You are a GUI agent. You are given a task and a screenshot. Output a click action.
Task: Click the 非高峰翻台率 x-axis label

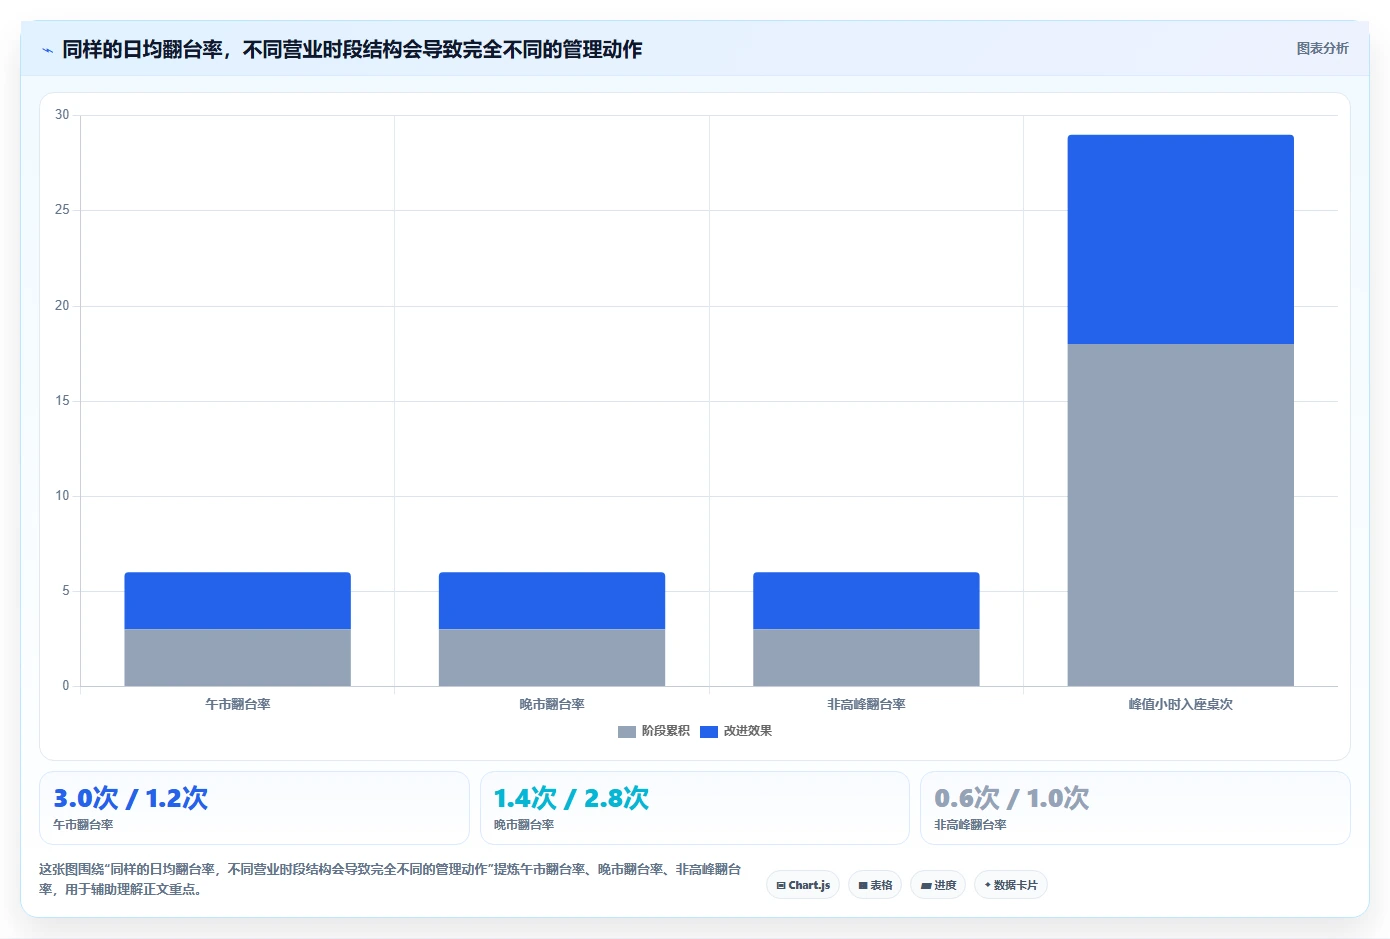[x=866, y=704]
